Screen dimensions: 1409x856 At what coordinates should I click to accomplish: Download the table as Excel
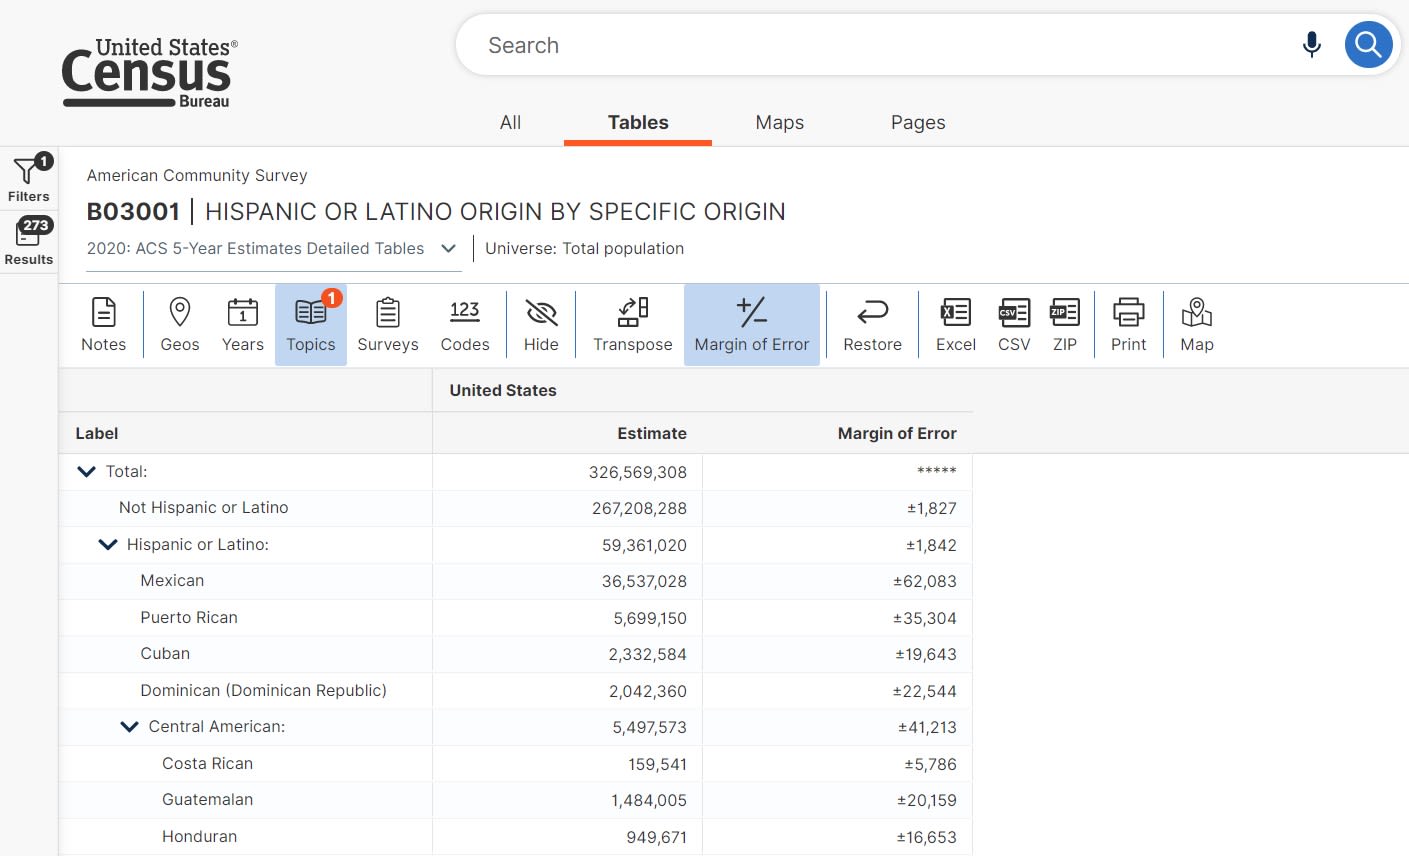(955, 322)
